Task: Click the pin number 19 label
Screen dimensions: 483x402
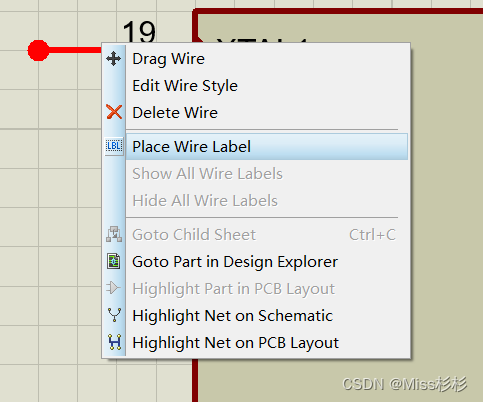Action: [139, 32]
